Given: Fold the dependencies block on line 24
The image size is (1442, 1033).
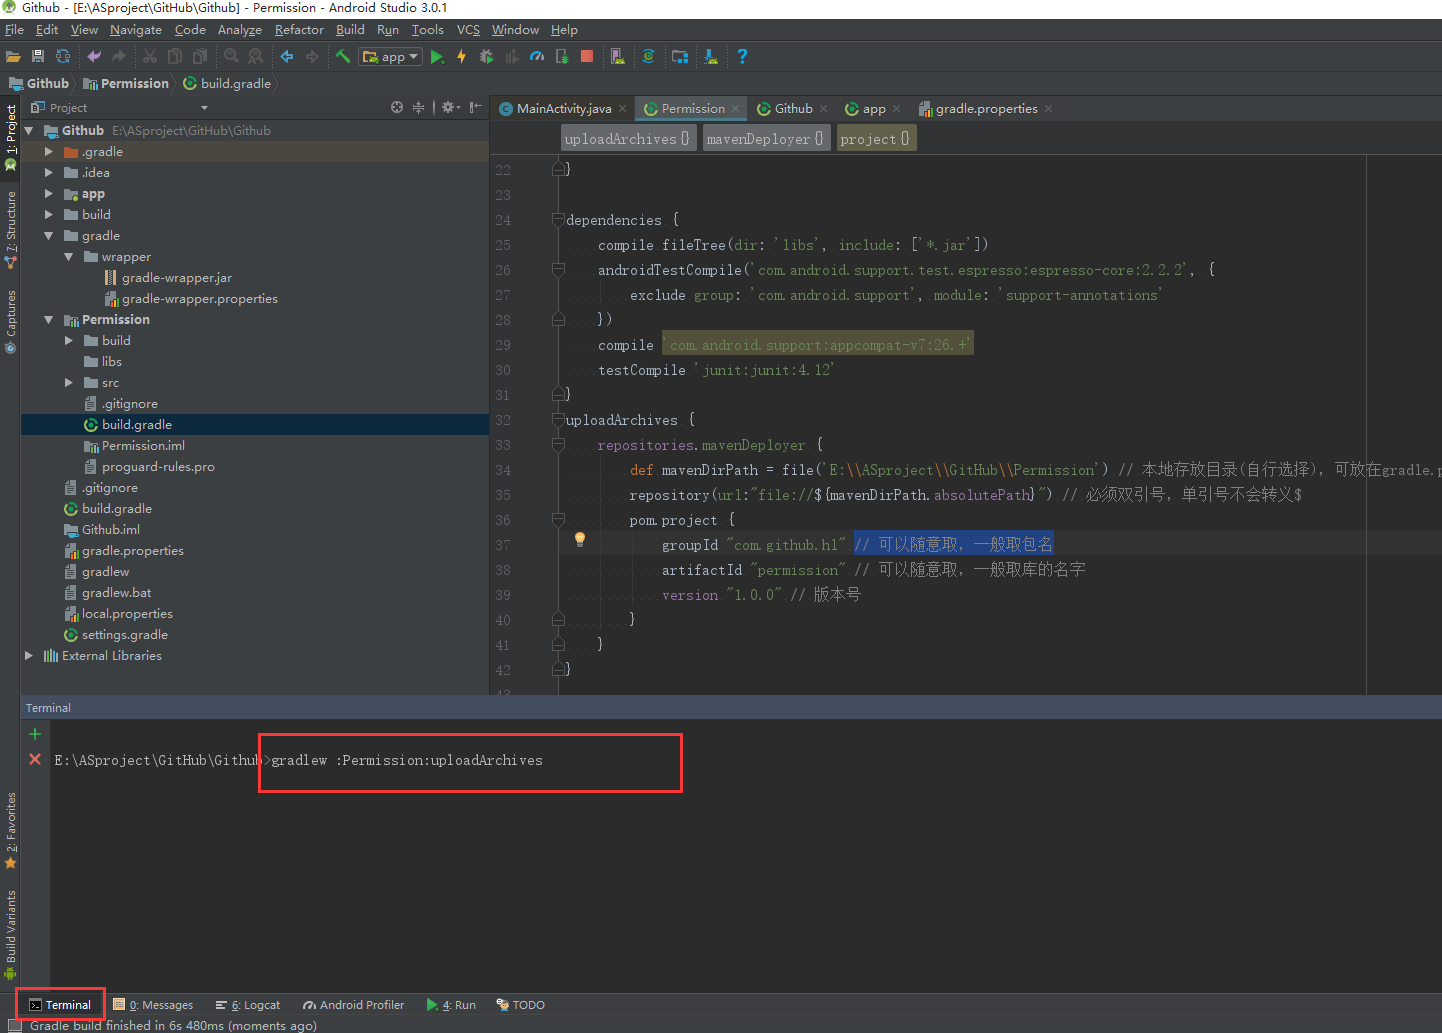Looking at the screenshot, I should (558, 220).
